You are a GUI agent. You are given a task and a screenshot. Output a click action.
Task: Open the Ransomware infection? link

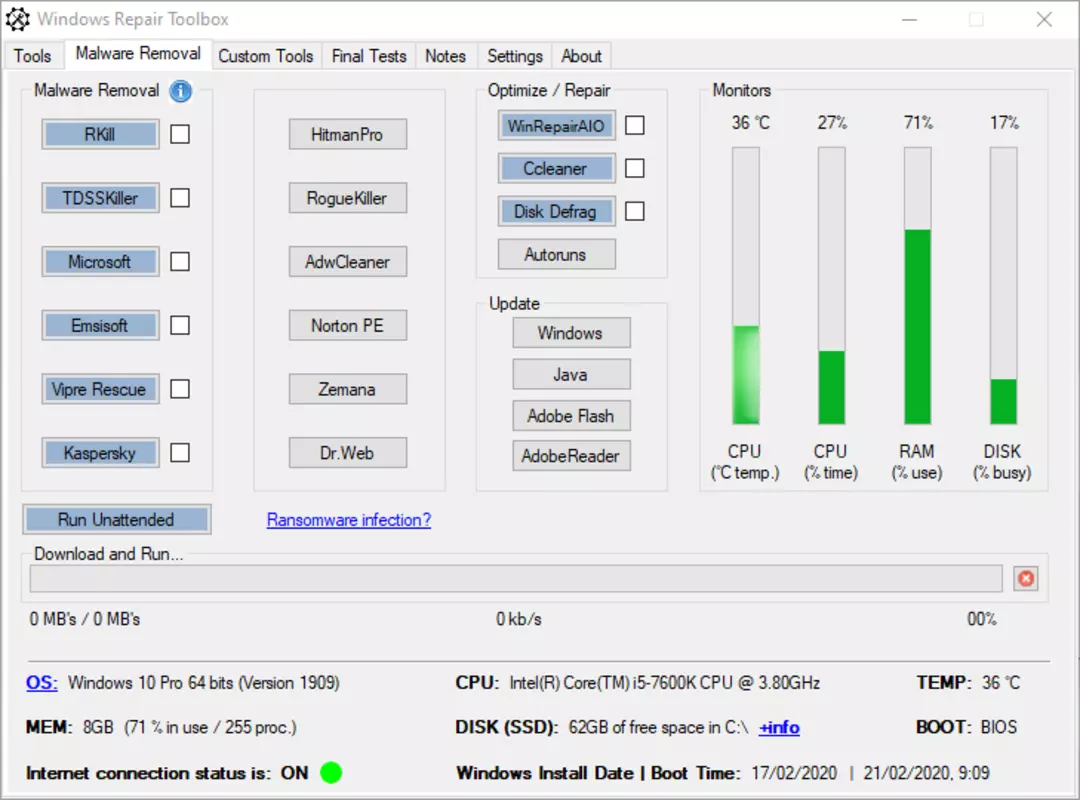pyautogui.click(x=349, y=520)
